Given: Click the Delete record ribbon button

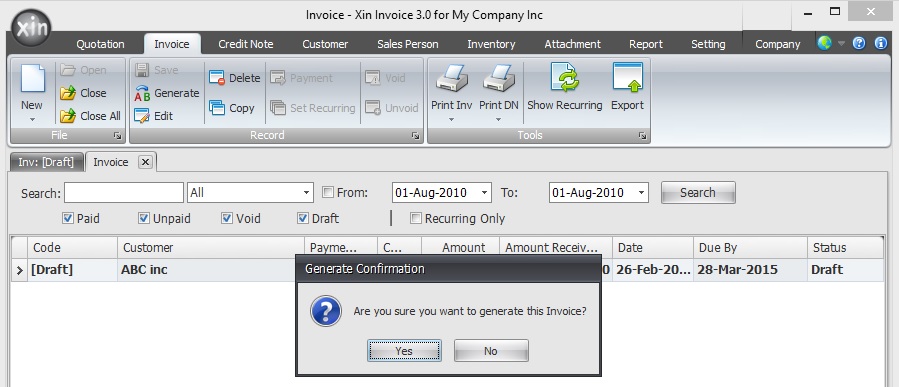Looking at the screenshot, I should [x=234, y=78].
